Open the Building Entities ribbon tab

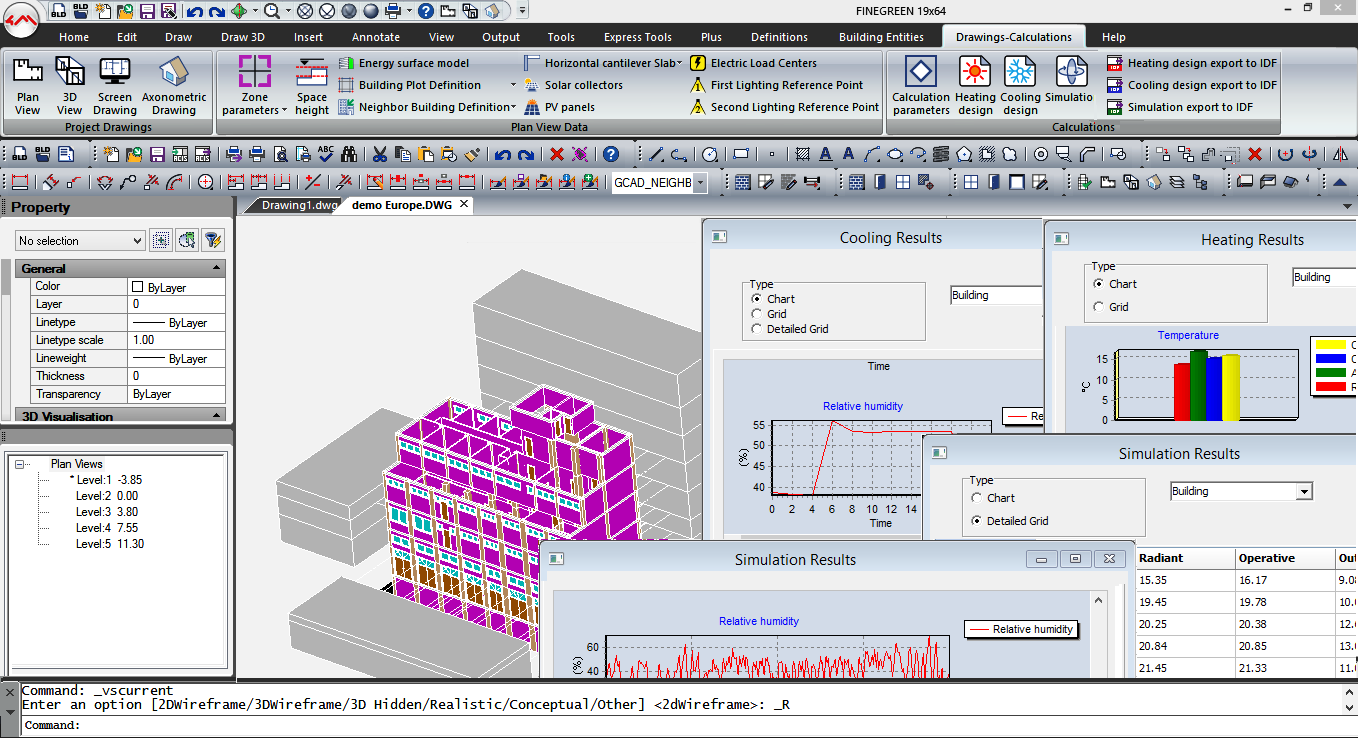pos(881,37)
